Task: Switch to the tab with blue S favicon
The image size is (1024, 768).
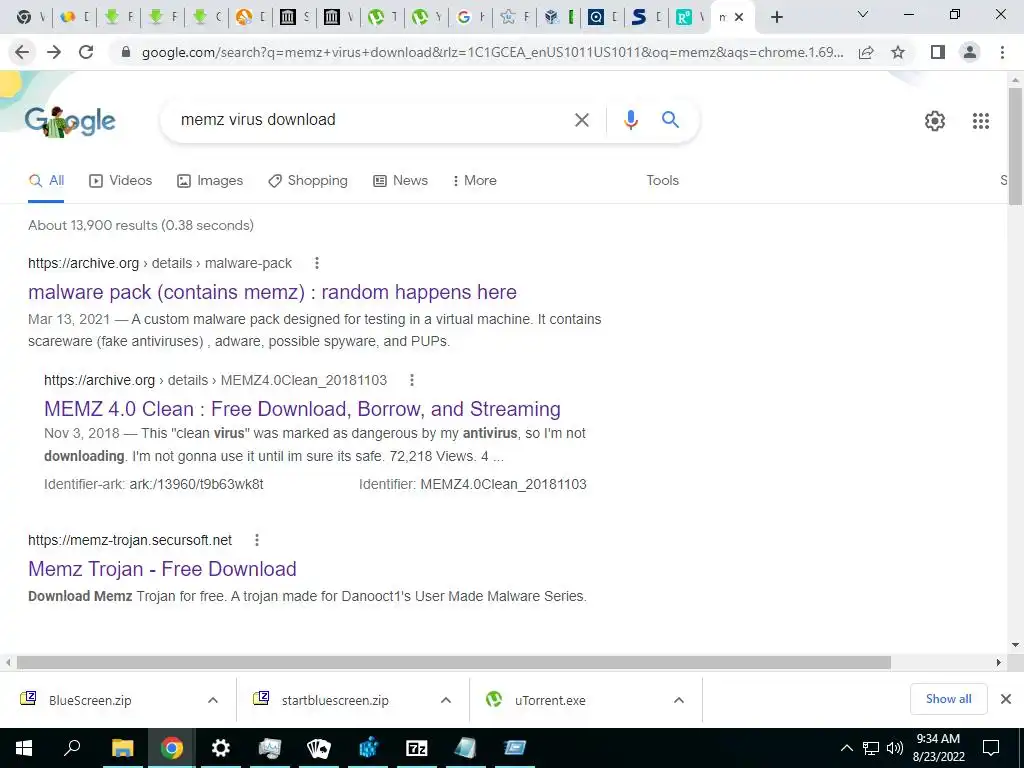Action: tap(639, 17)
